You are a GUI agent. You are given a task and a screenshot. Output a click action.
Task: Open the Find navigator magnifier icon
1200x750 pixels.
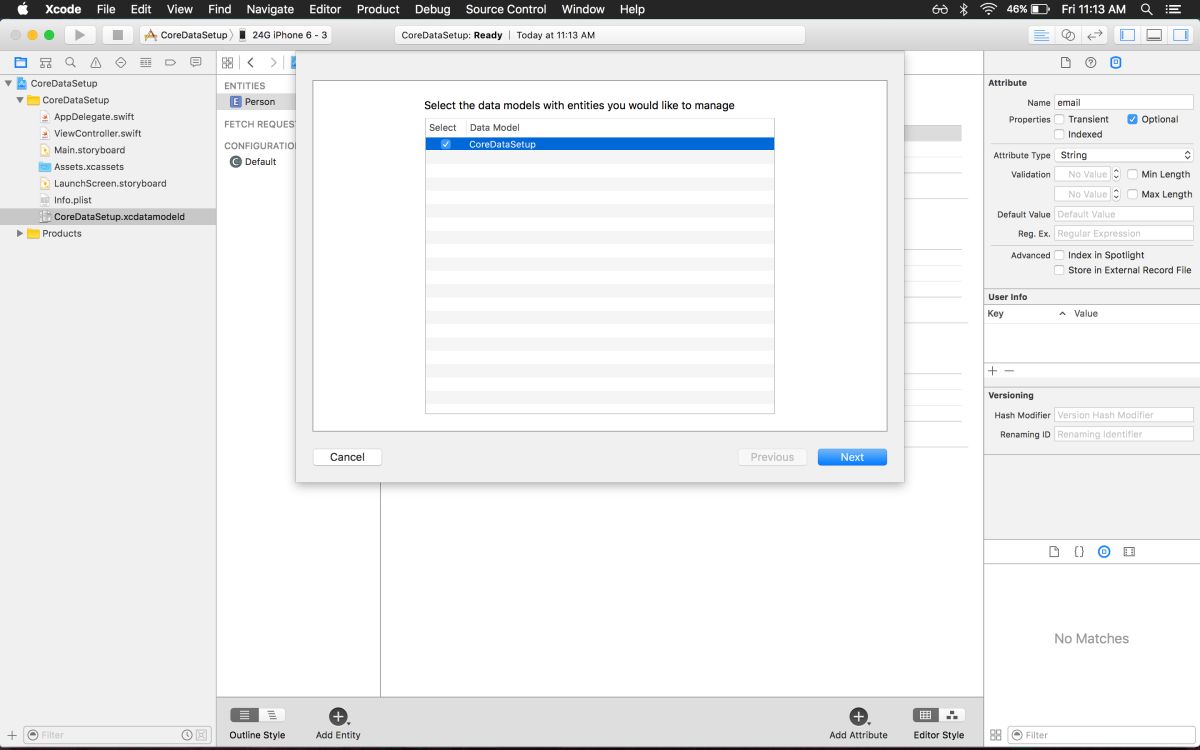[x=71, y=62]
